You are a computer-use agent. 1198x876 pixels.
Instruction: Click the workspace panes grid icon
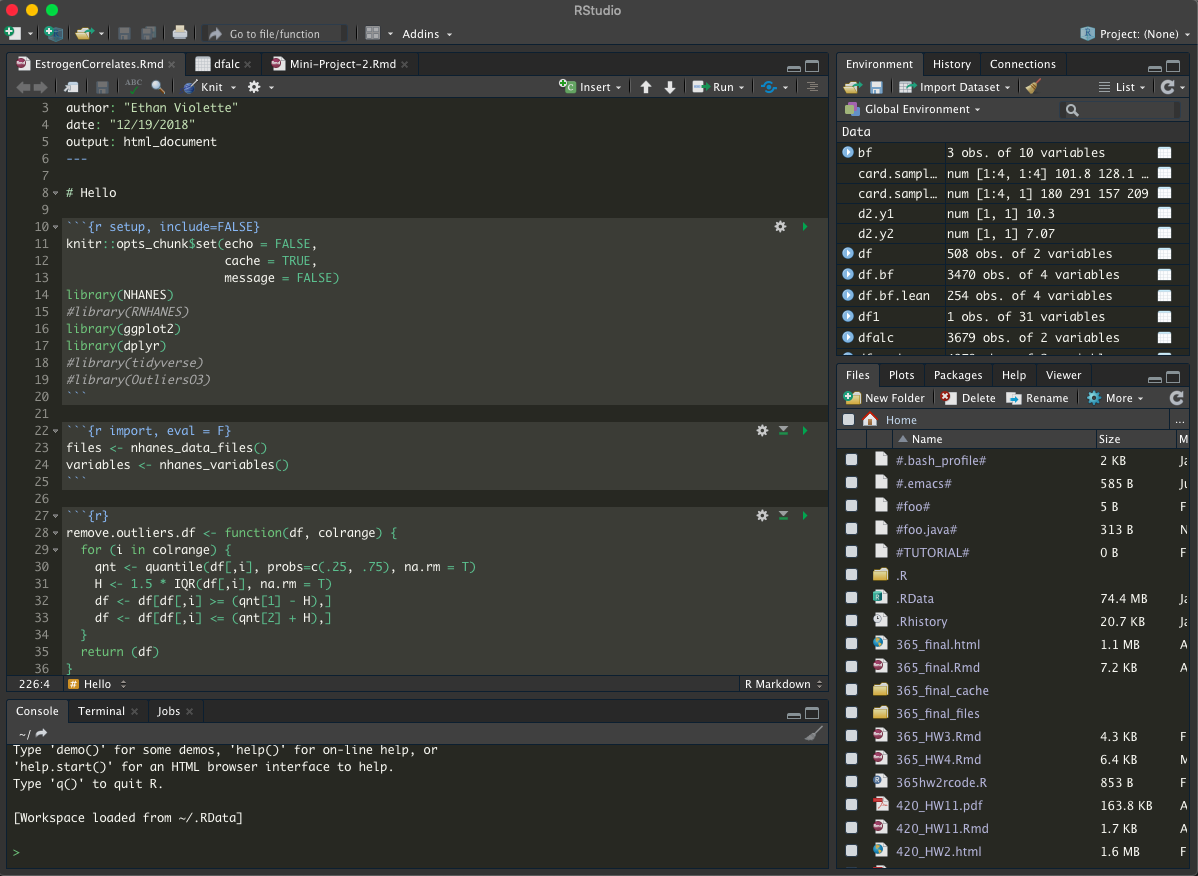coord(373,34)
